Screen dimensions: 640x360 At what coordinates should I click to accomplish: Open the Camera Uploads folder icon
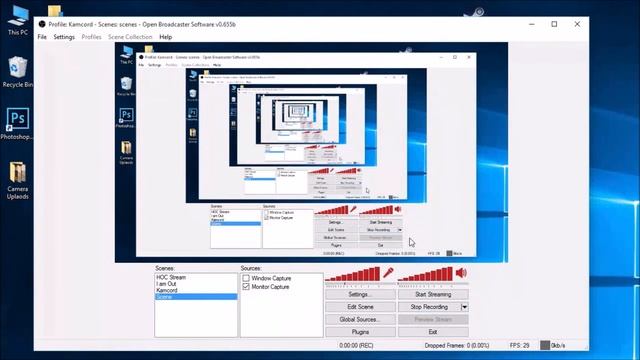tap(18, 180)
